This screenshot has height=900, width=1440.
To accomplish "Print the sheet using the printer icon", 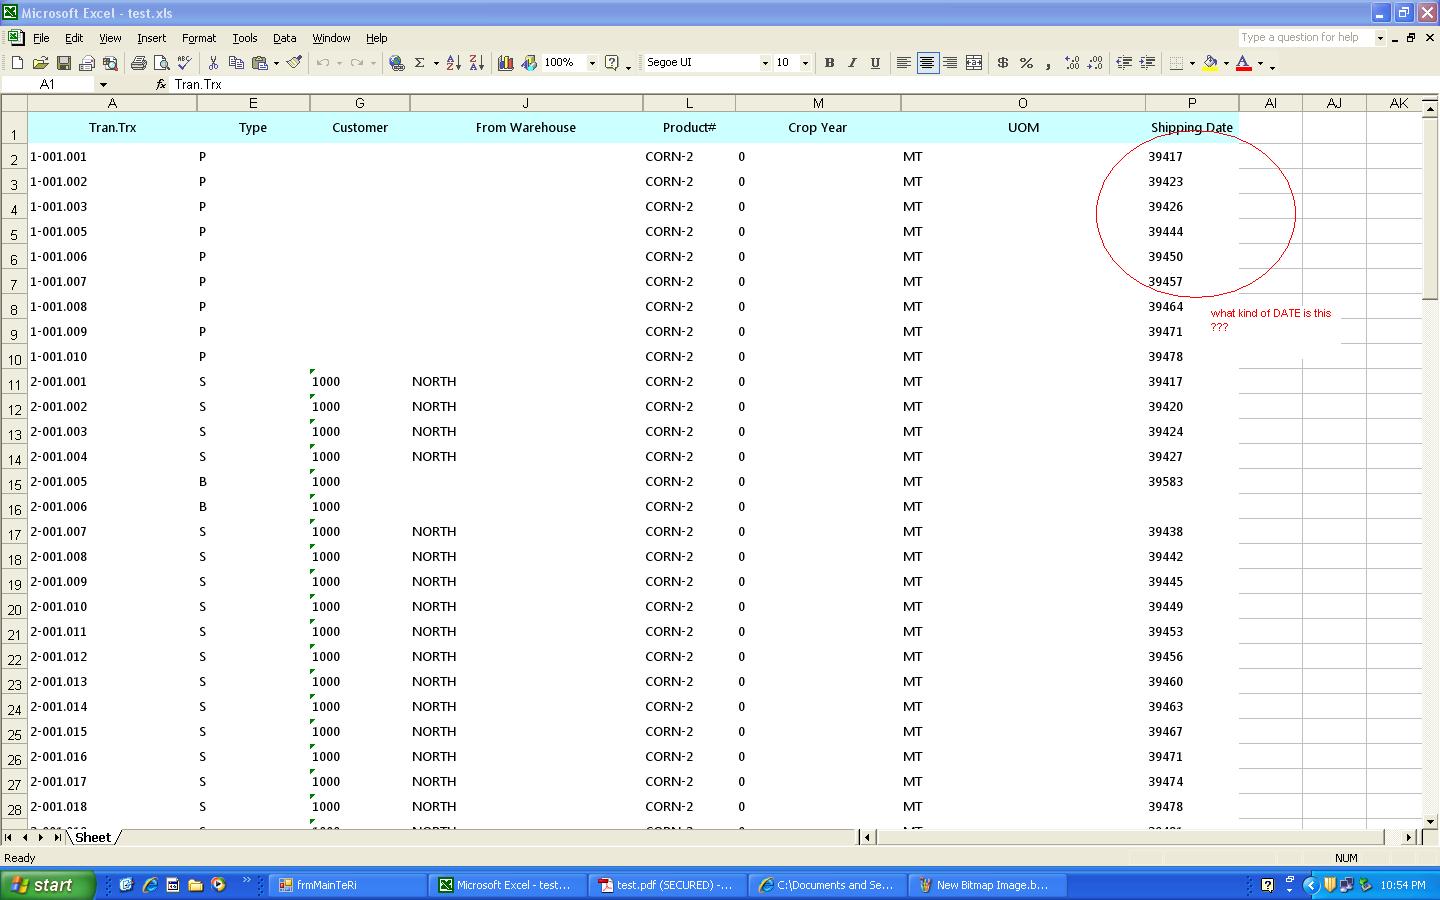I will [139, 63].
